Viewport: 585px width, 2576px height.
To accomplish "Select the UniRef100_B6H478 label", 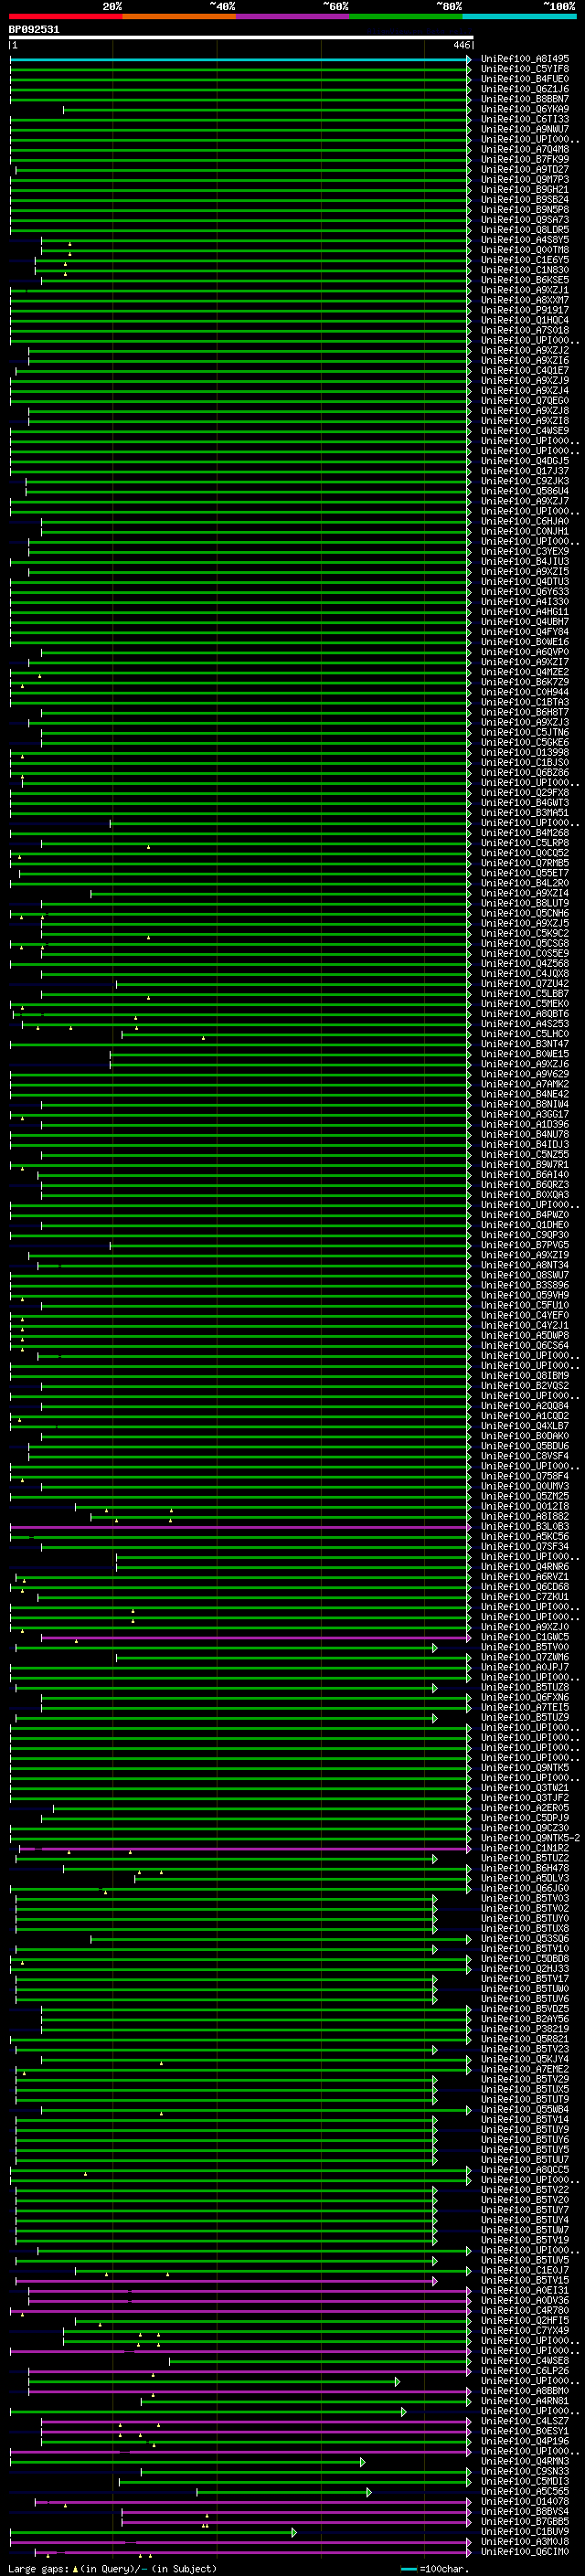I will 525,1869.
